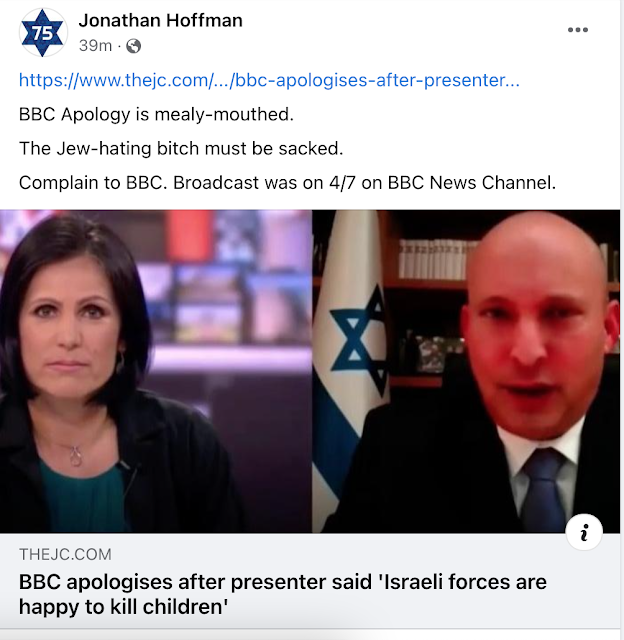The image size is (624, 640).
Task: Click the round info 'i' icon
Action: pos(584,533)
